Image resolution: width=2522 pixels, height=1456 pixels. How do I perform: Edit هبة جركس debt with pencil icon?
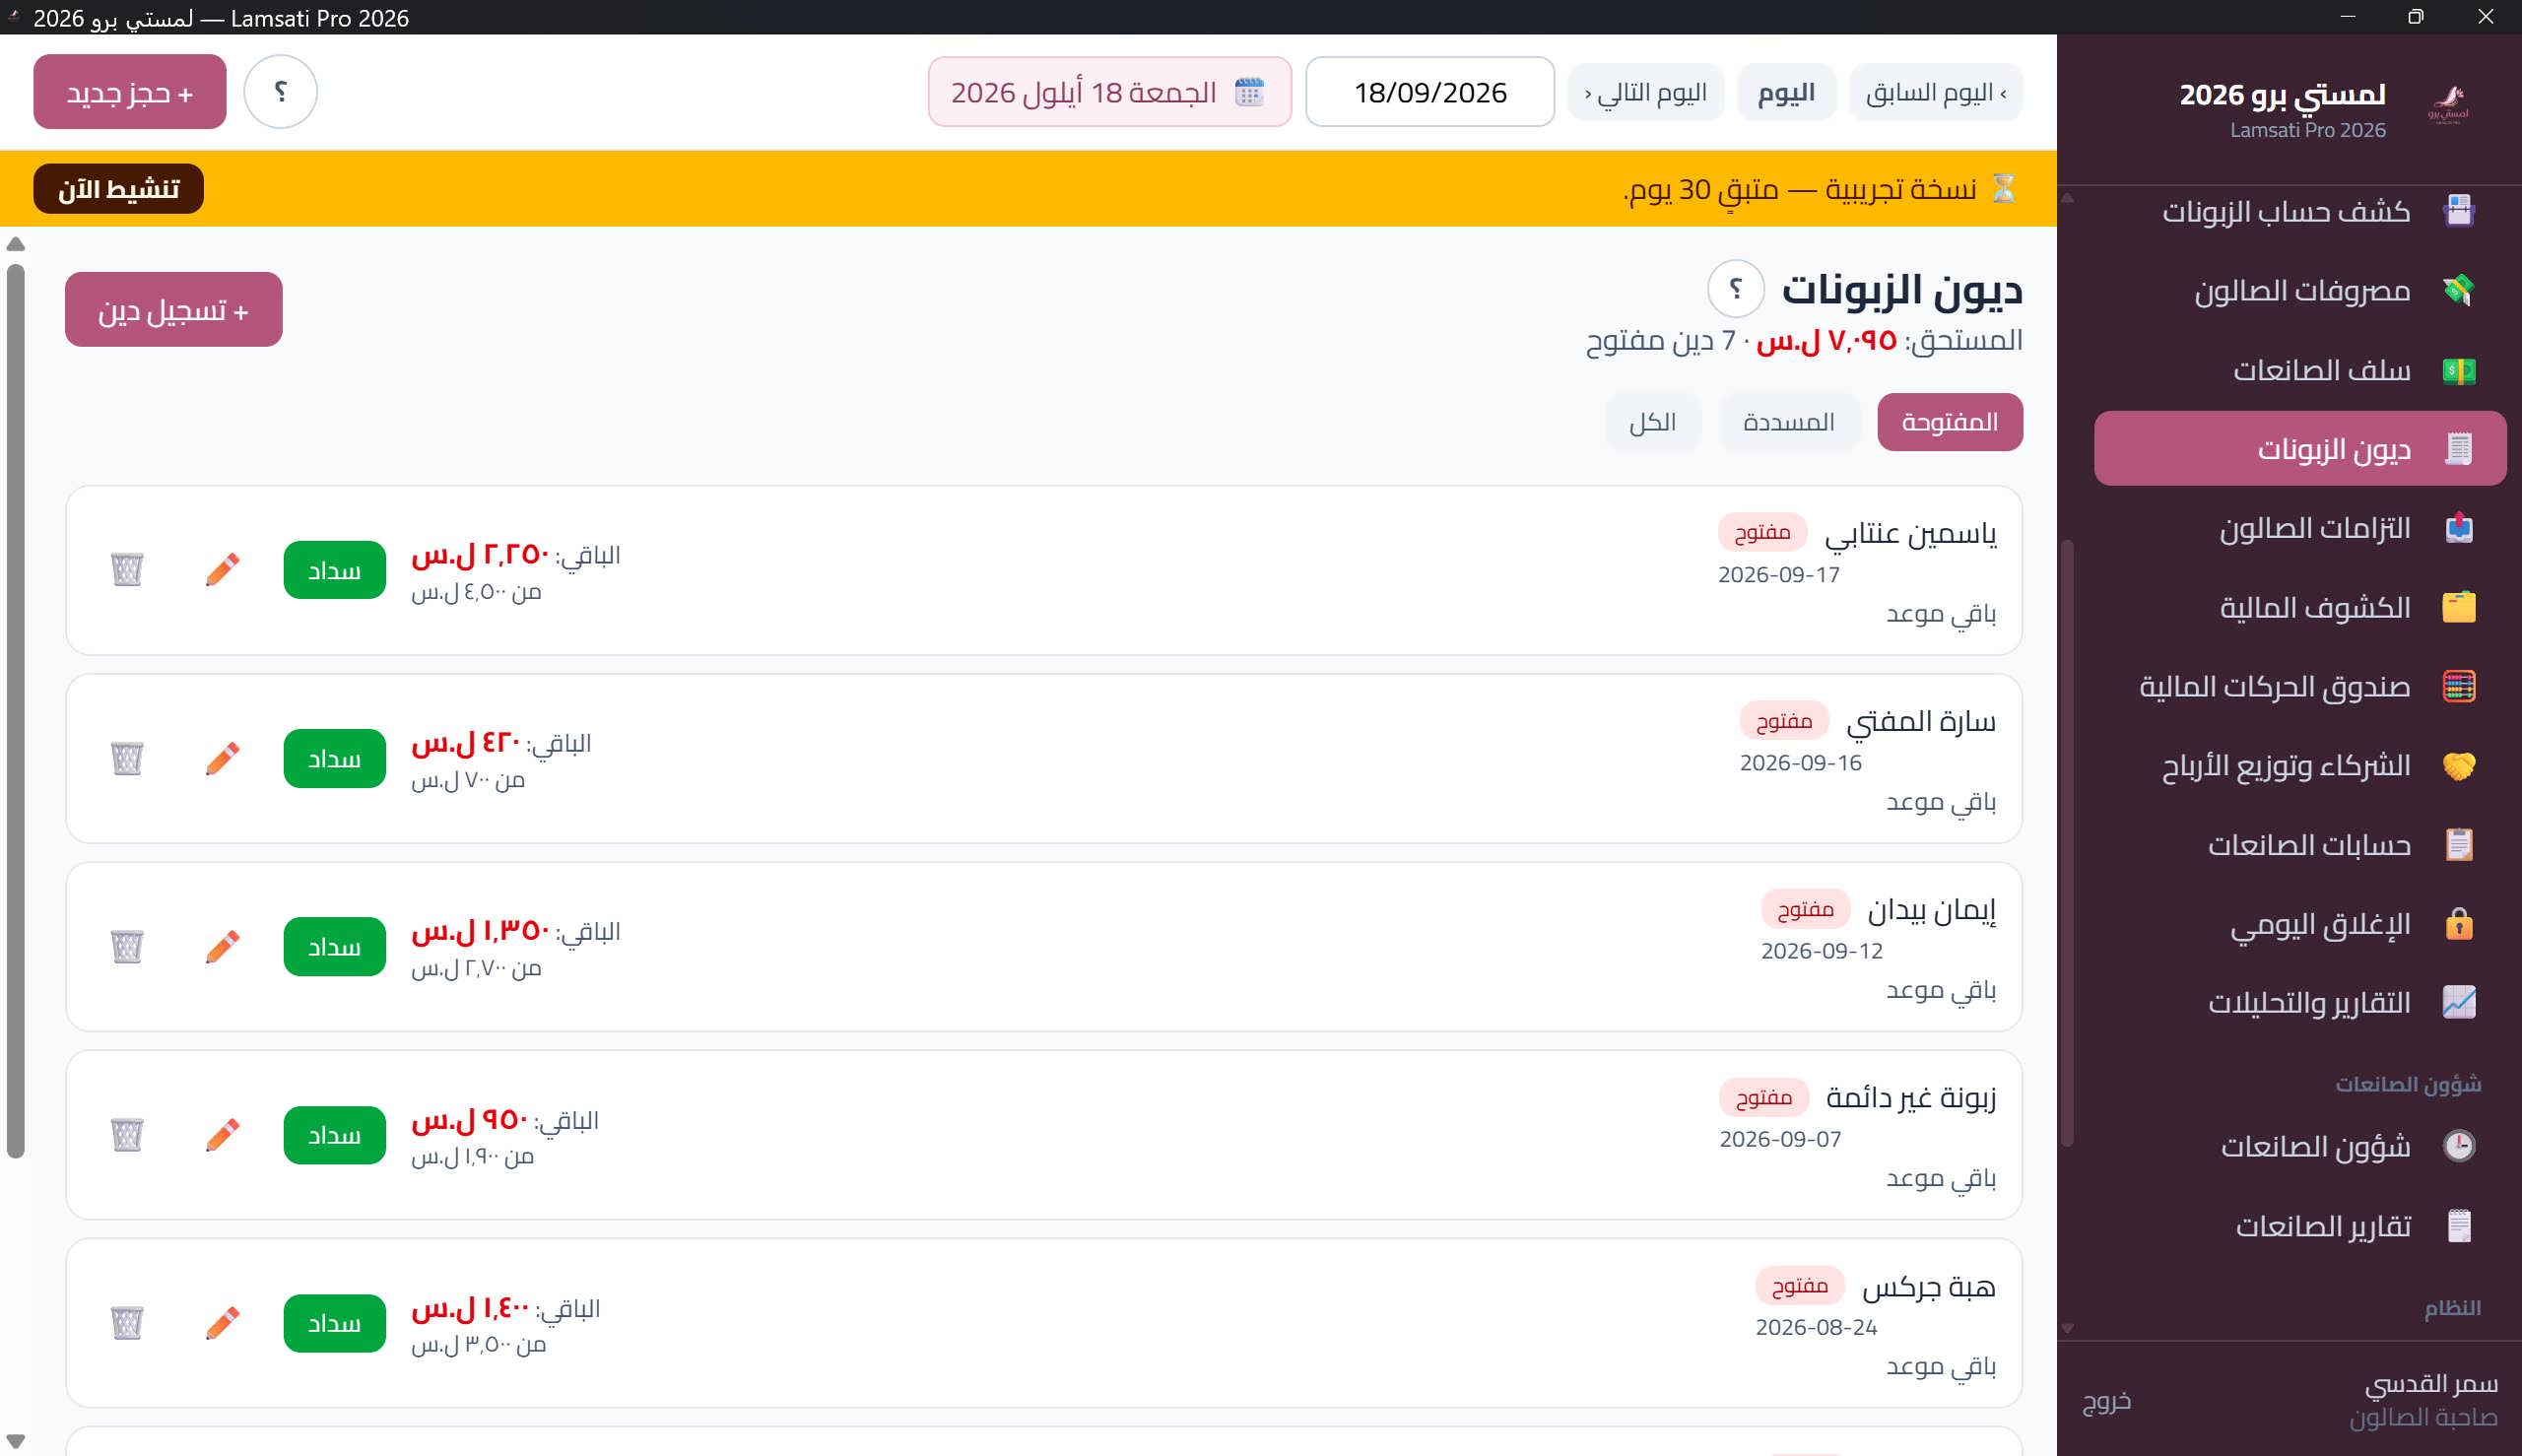coord(223,1323)
